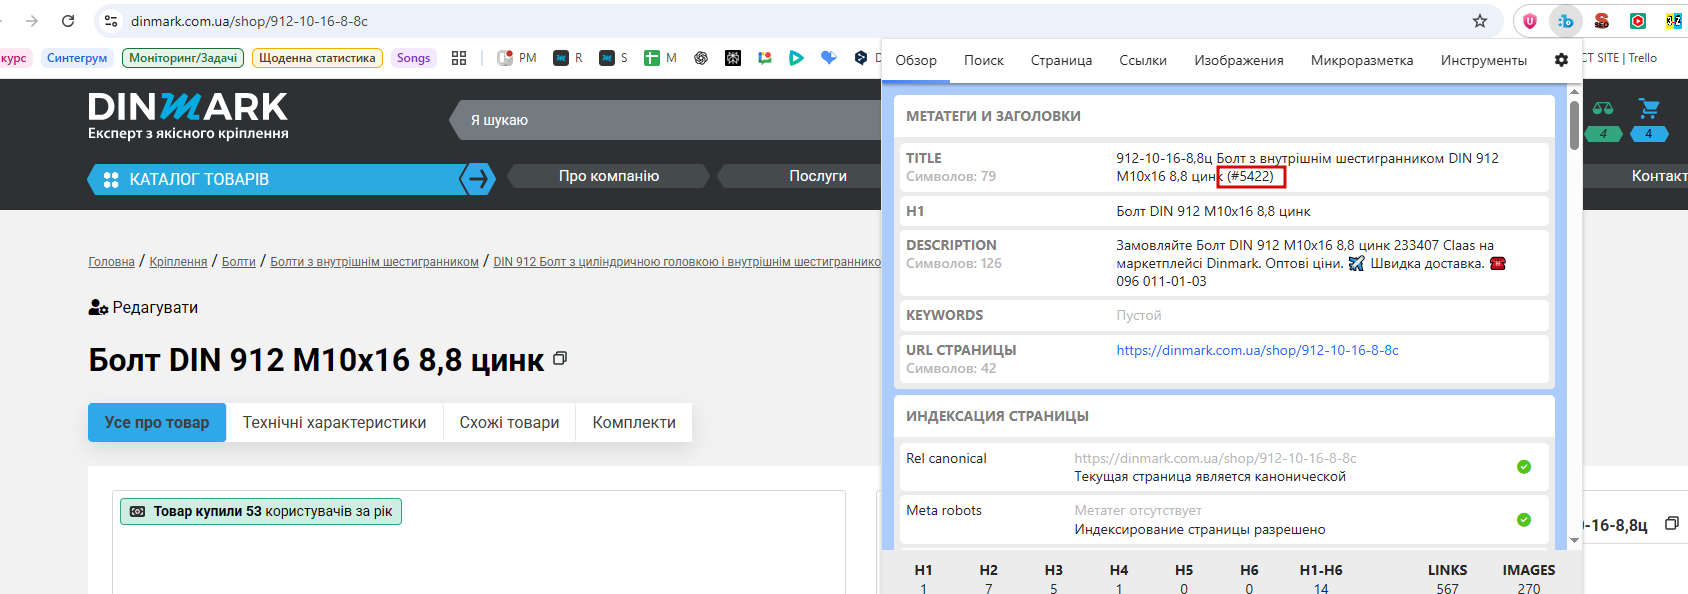Open the PM bookmark

[x=517, y=58]
